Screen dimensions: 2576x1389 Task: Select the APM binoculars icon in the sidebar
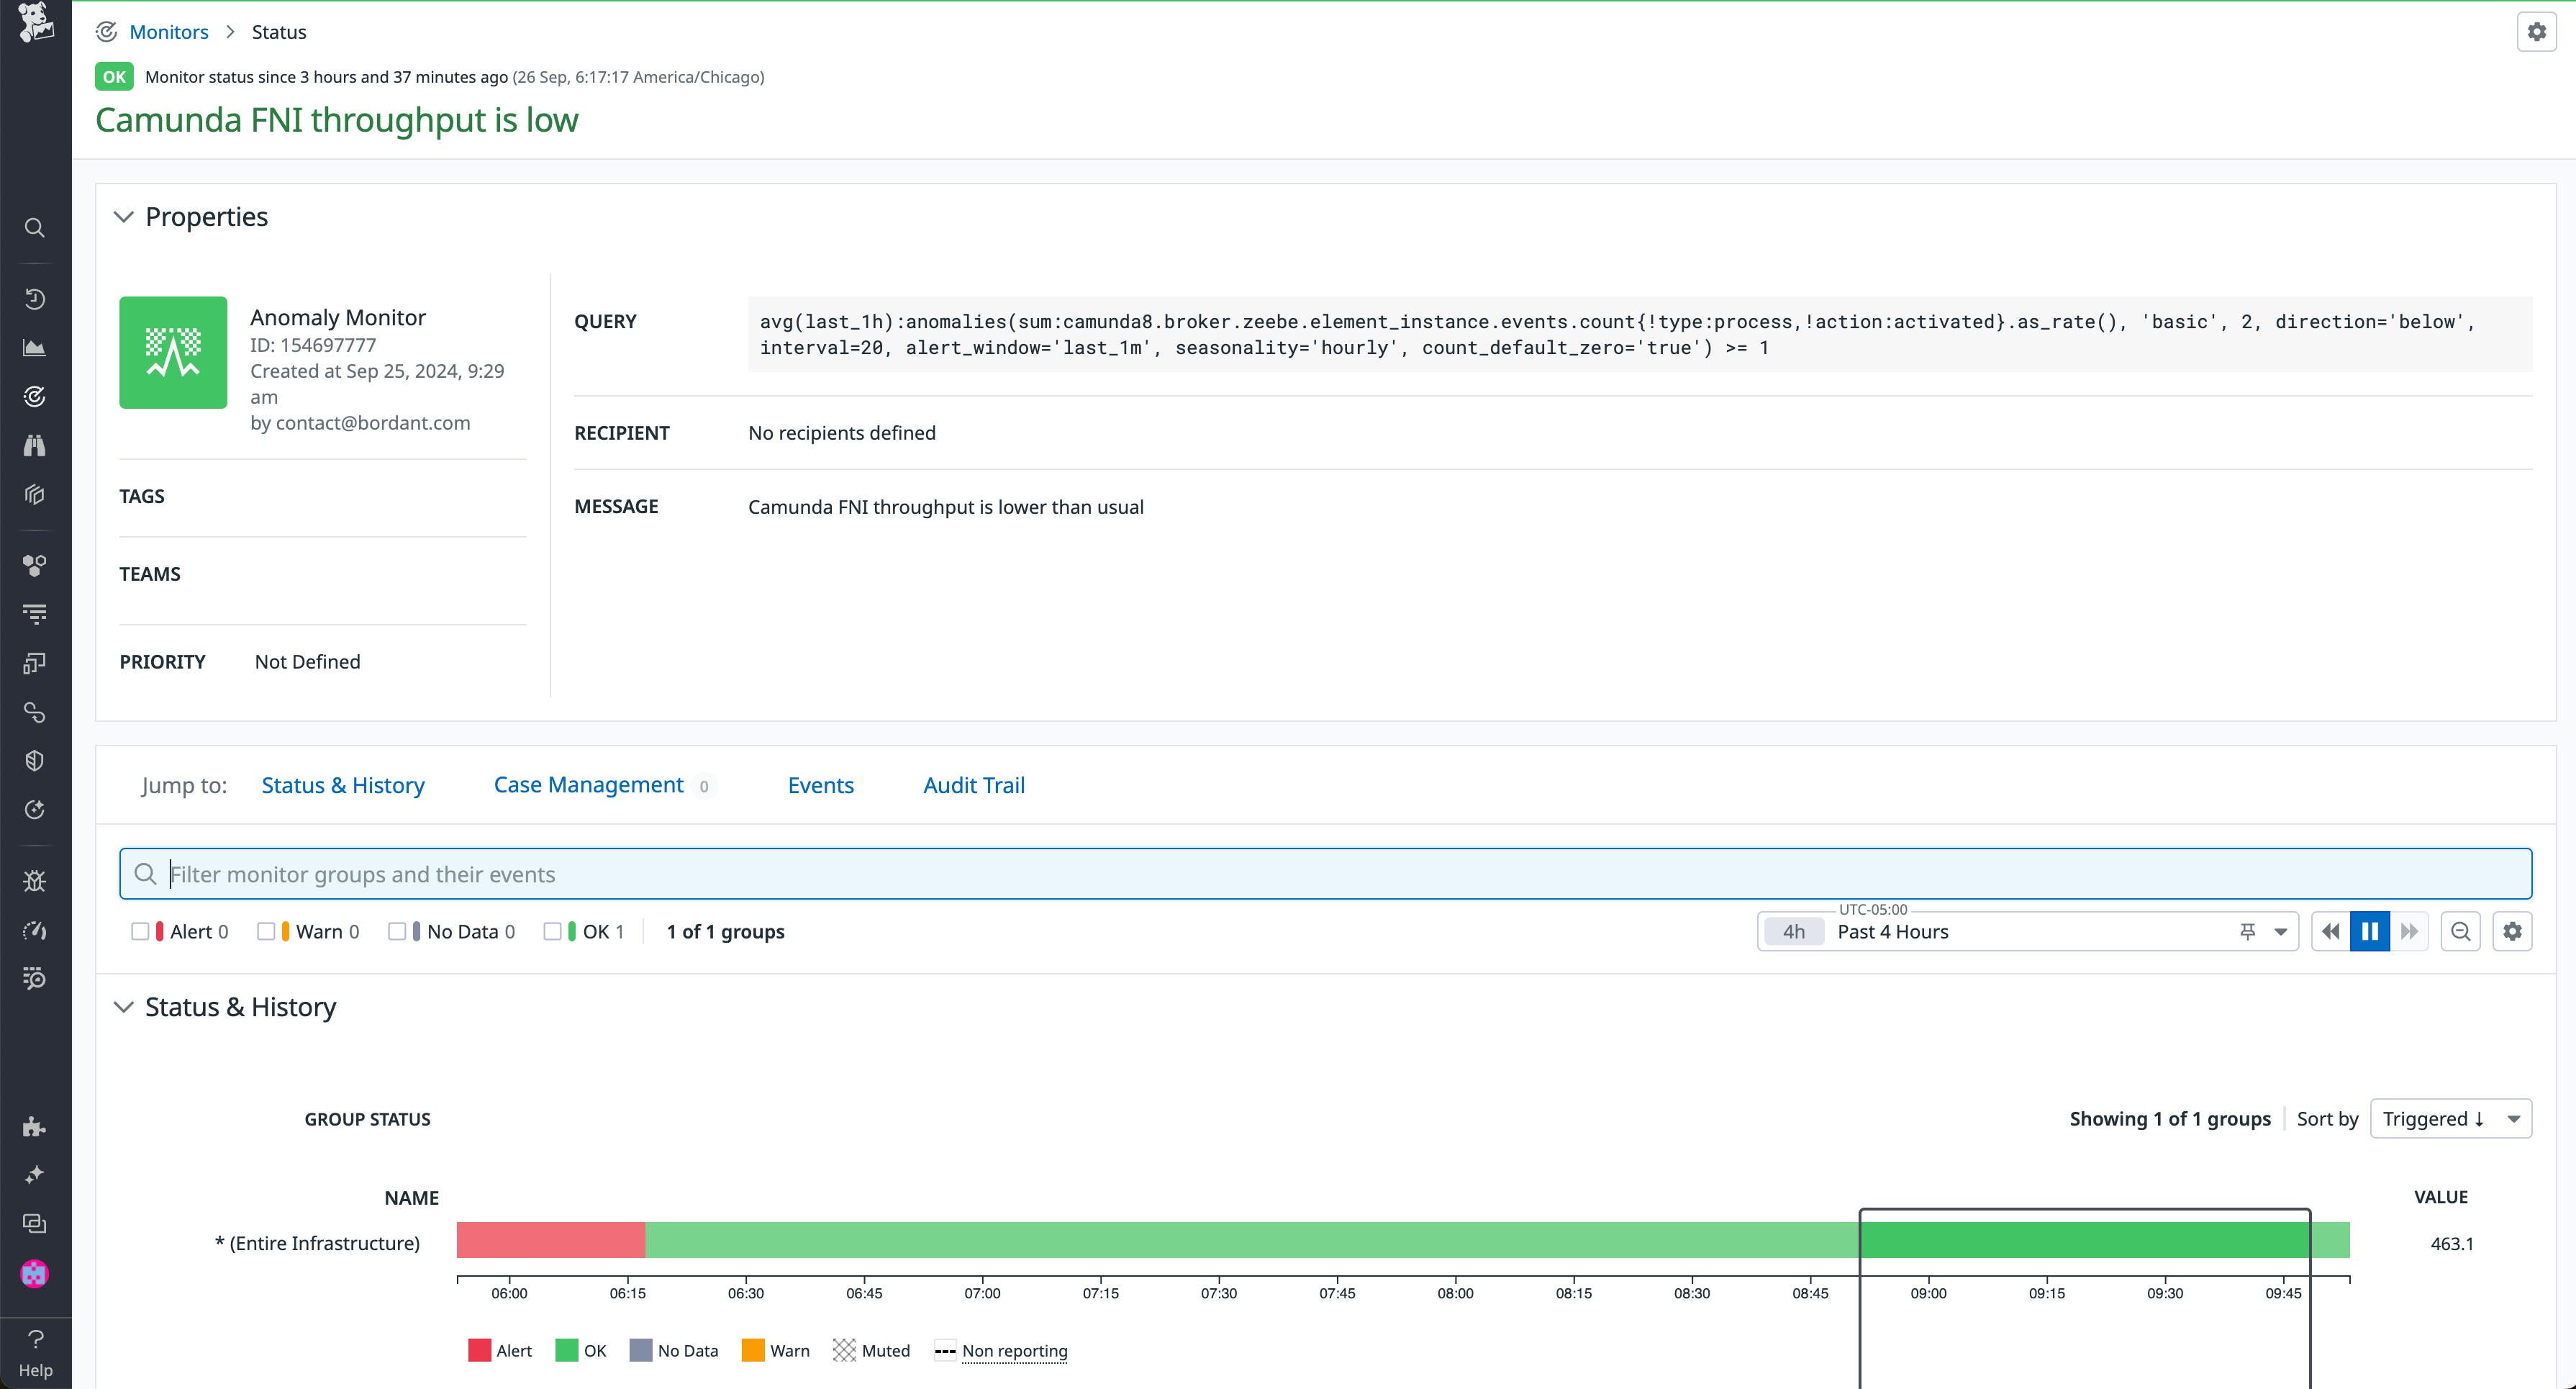pos(35,445)
